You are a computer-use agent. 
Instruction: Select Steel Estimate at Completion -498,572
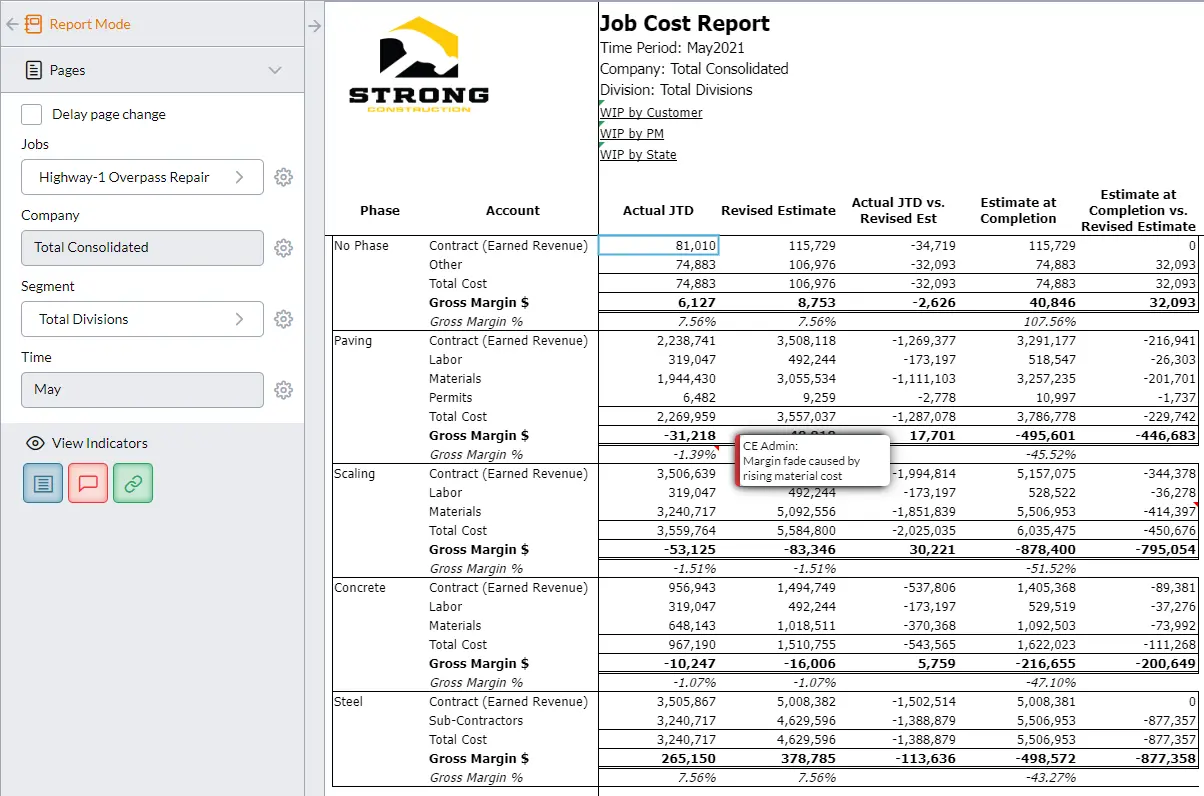(x=1018, y=759)
